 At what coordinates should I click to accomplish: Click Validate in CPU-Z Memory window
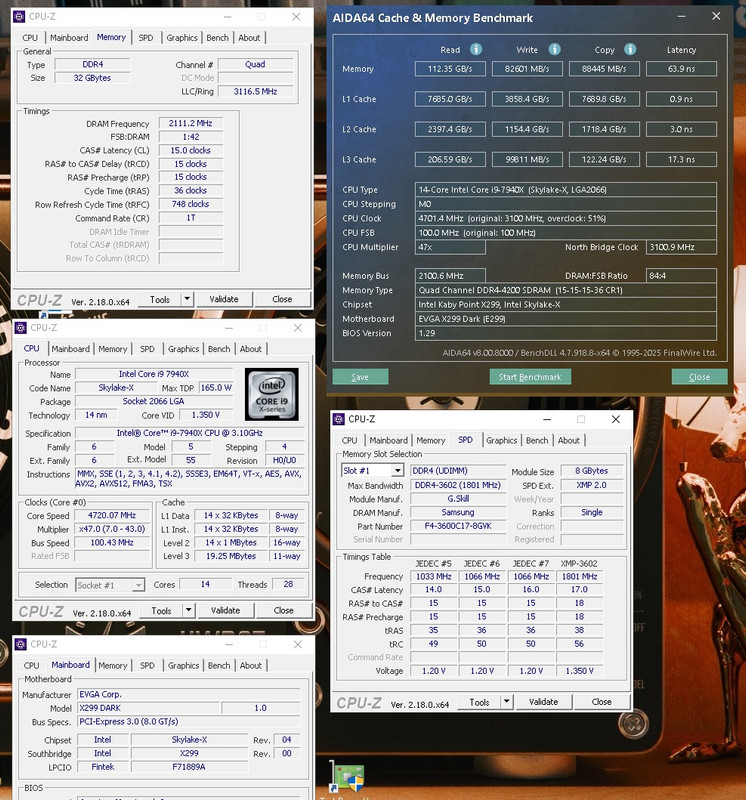[x=223, y=299]
